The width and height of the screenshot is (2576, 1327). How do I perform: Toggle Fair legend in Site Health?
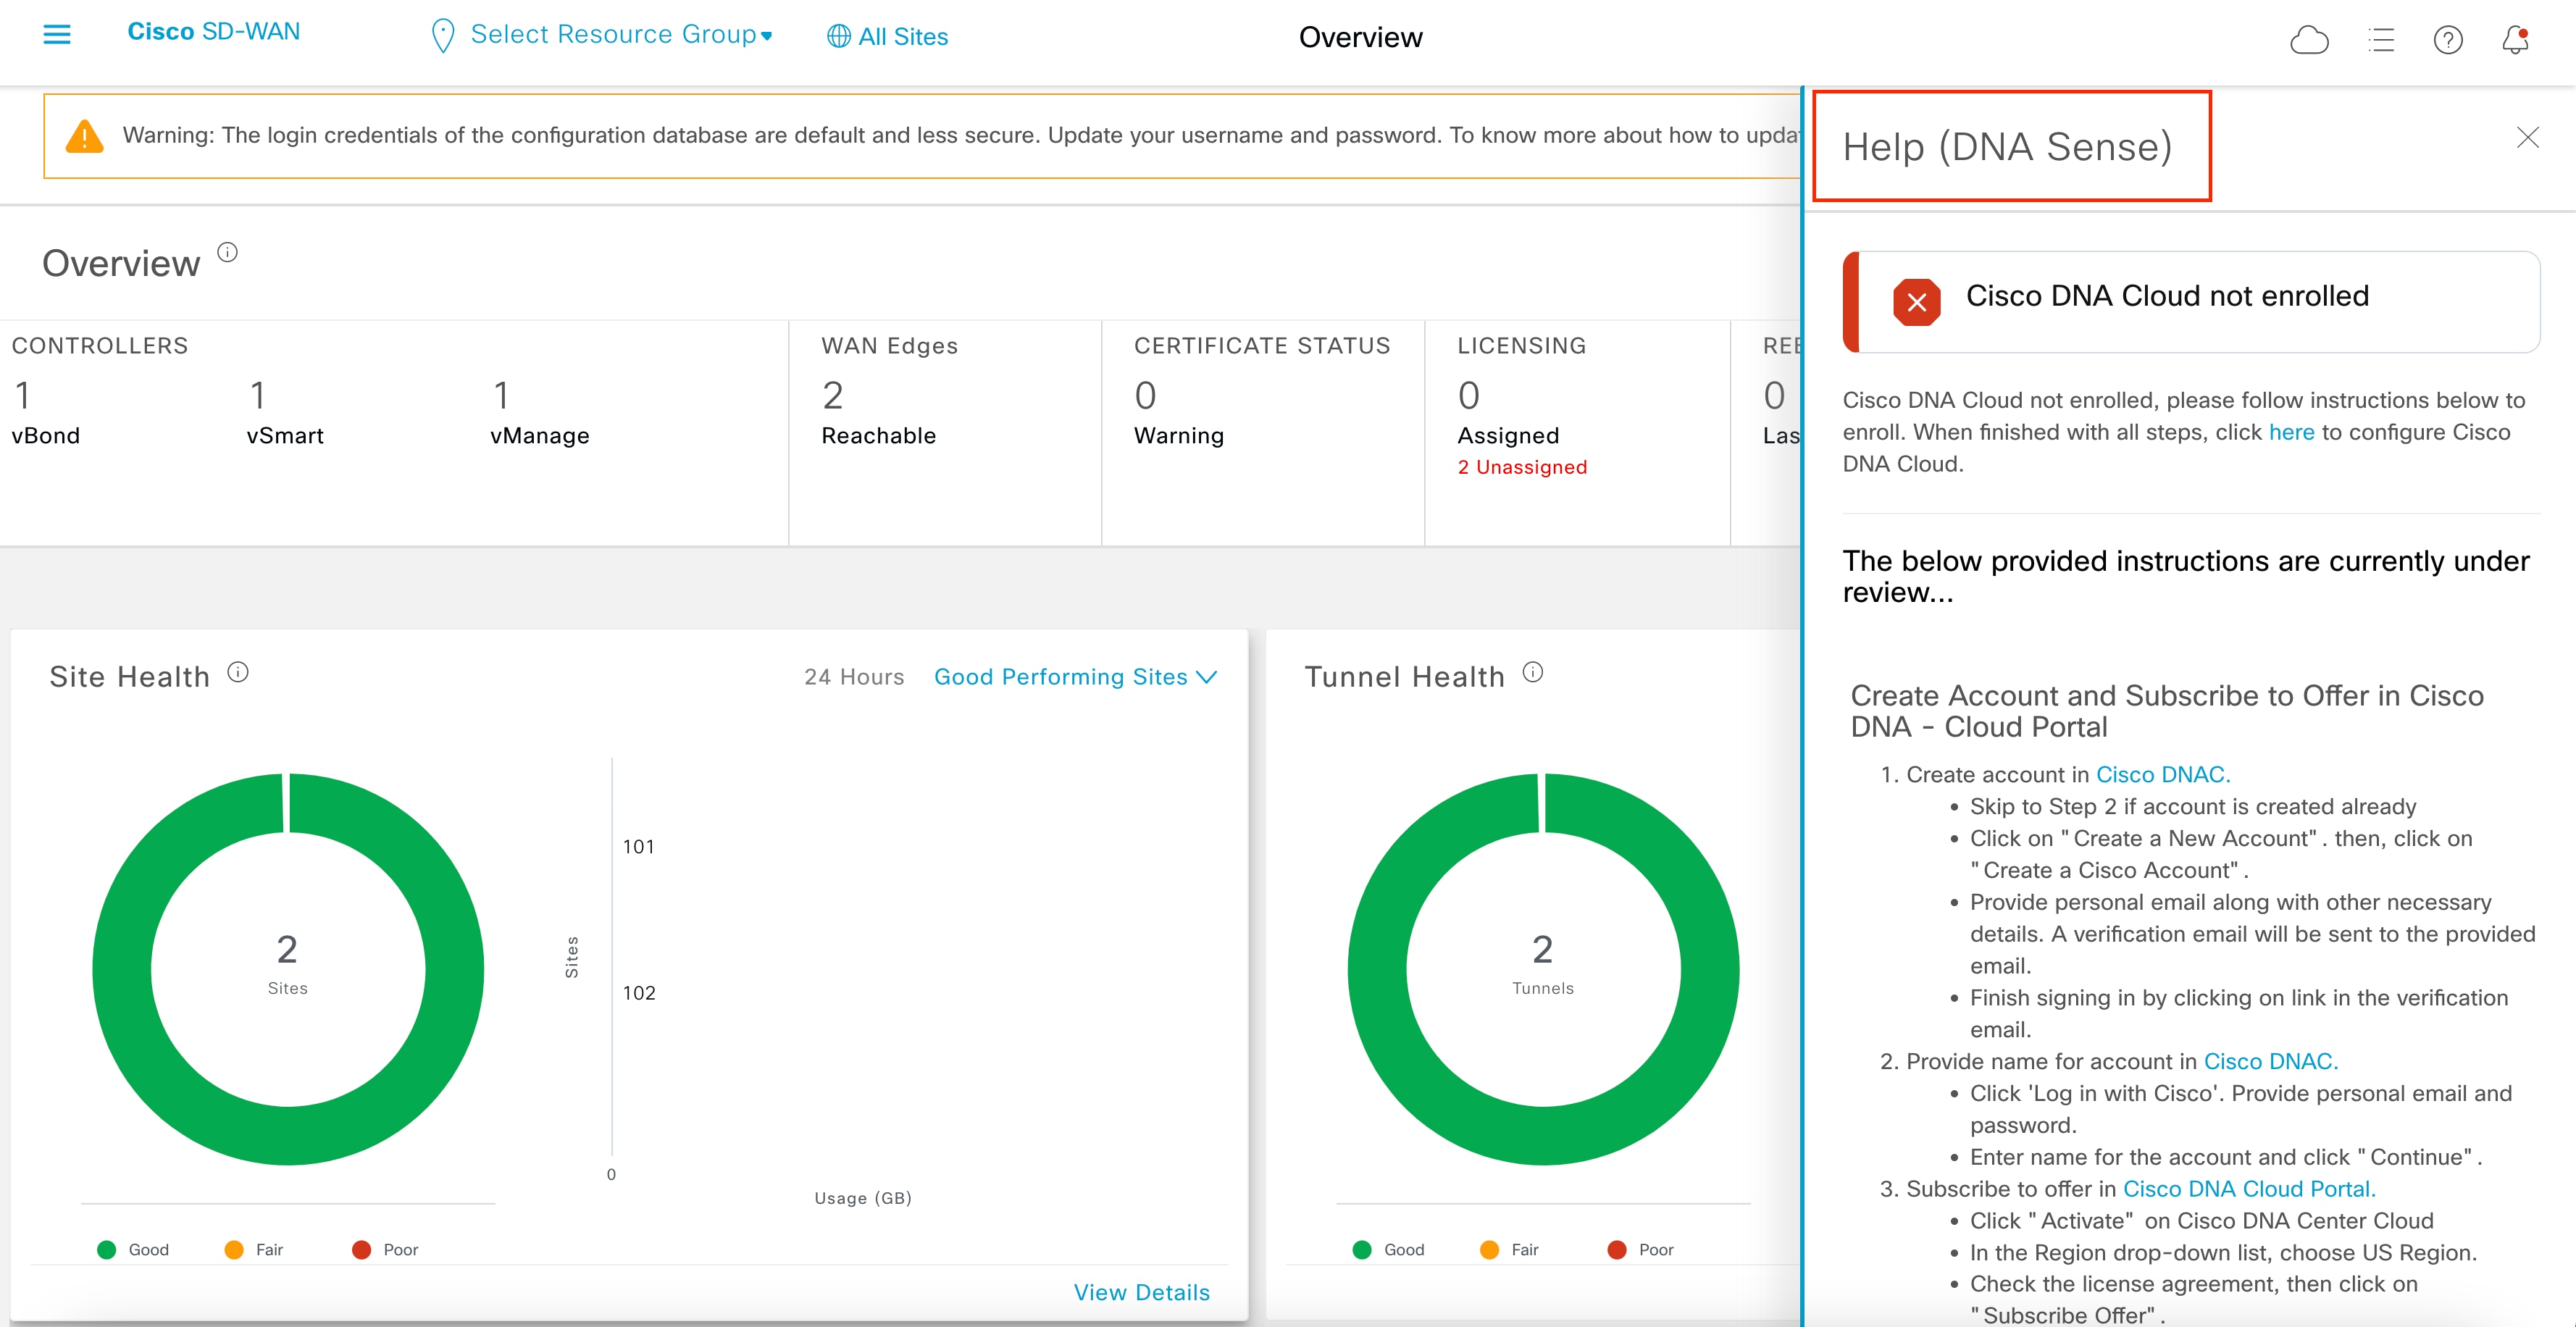click(x=254, y=1249)
